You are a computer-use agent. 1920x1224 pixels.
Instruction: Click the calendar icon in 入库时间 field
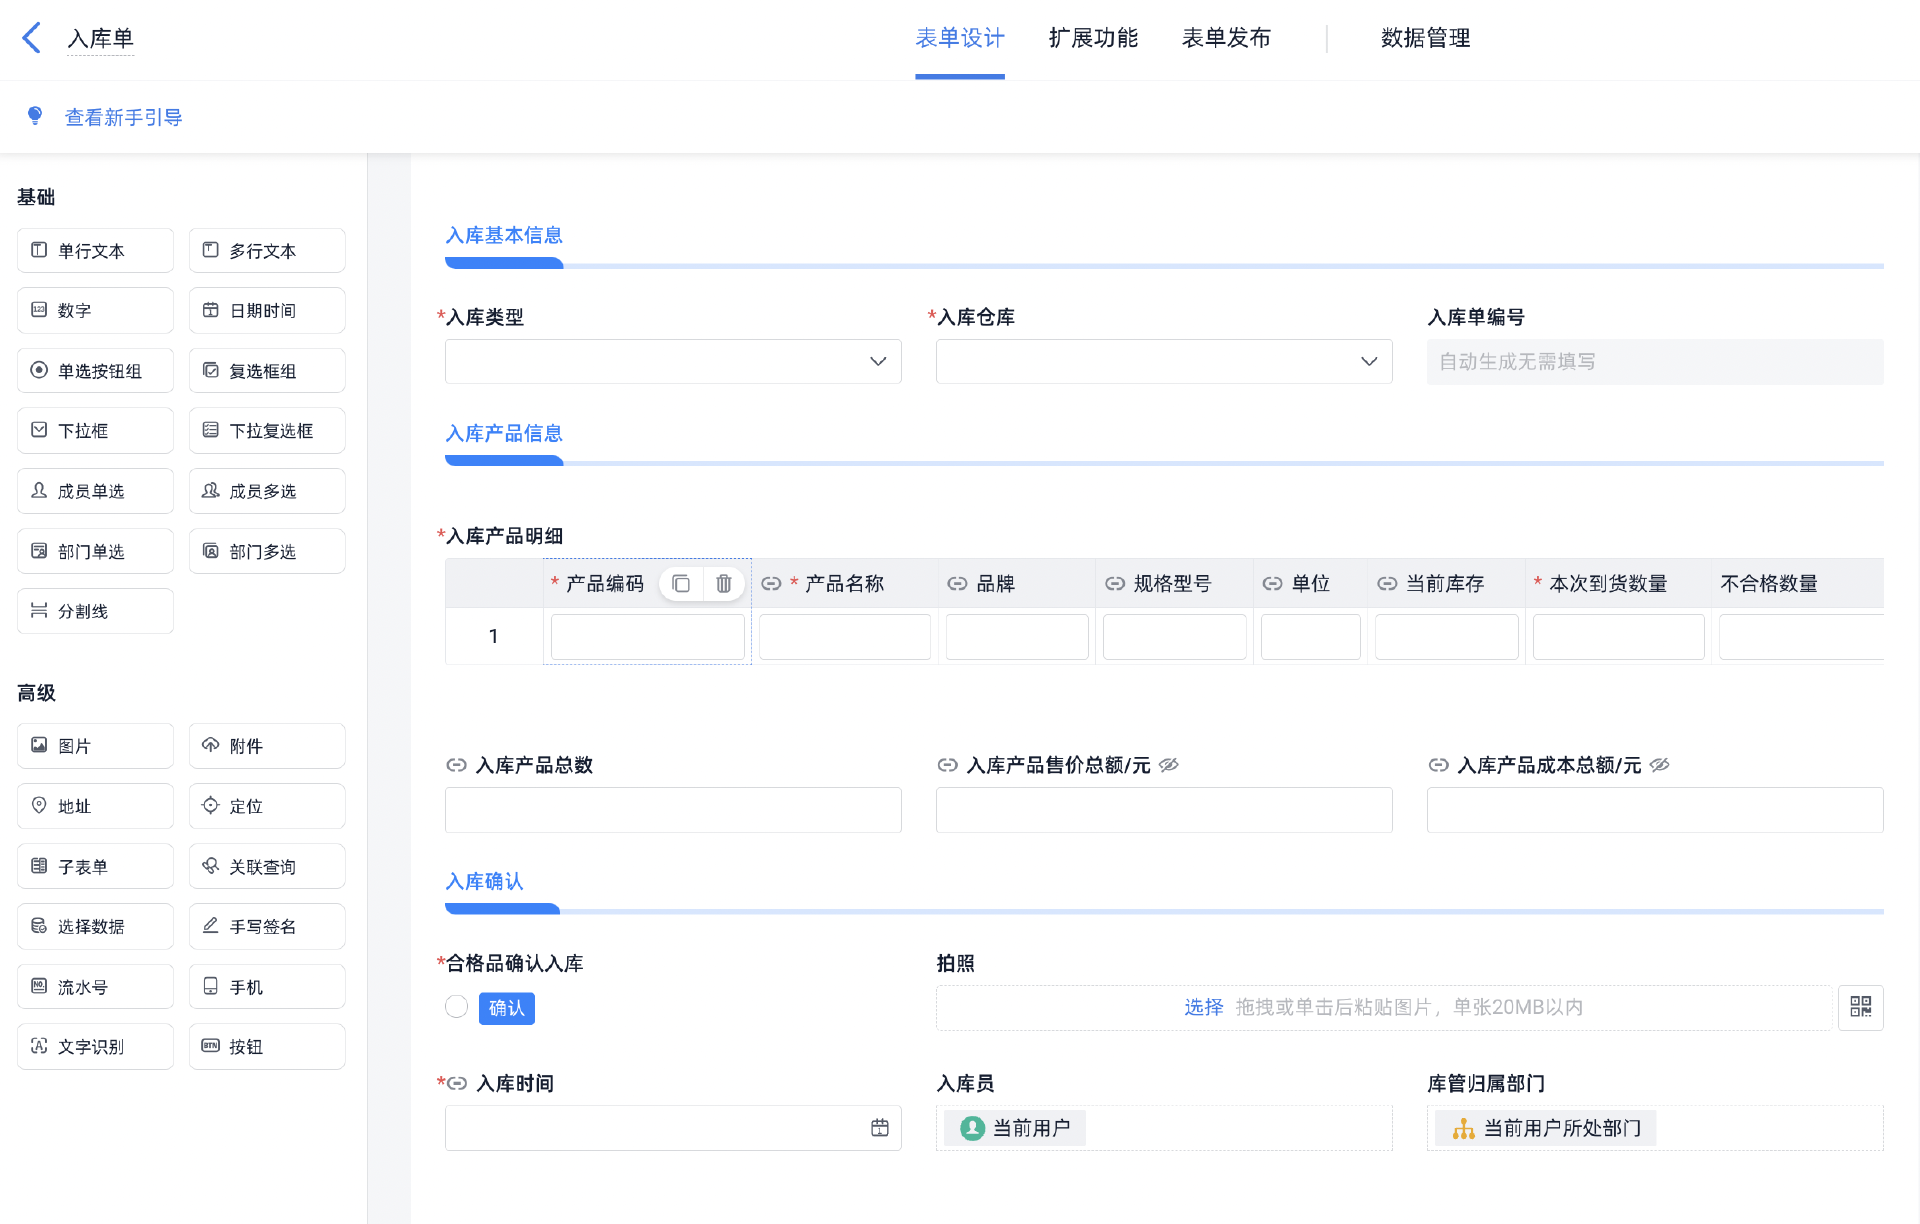[880, 1128]
